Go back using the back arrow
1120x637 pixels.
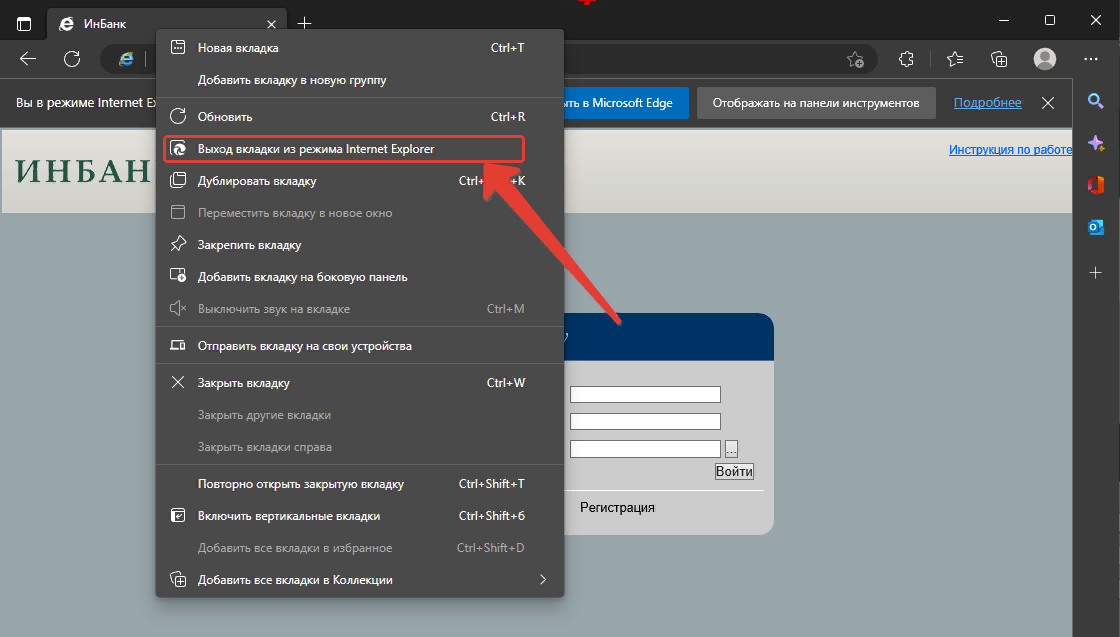28,59
